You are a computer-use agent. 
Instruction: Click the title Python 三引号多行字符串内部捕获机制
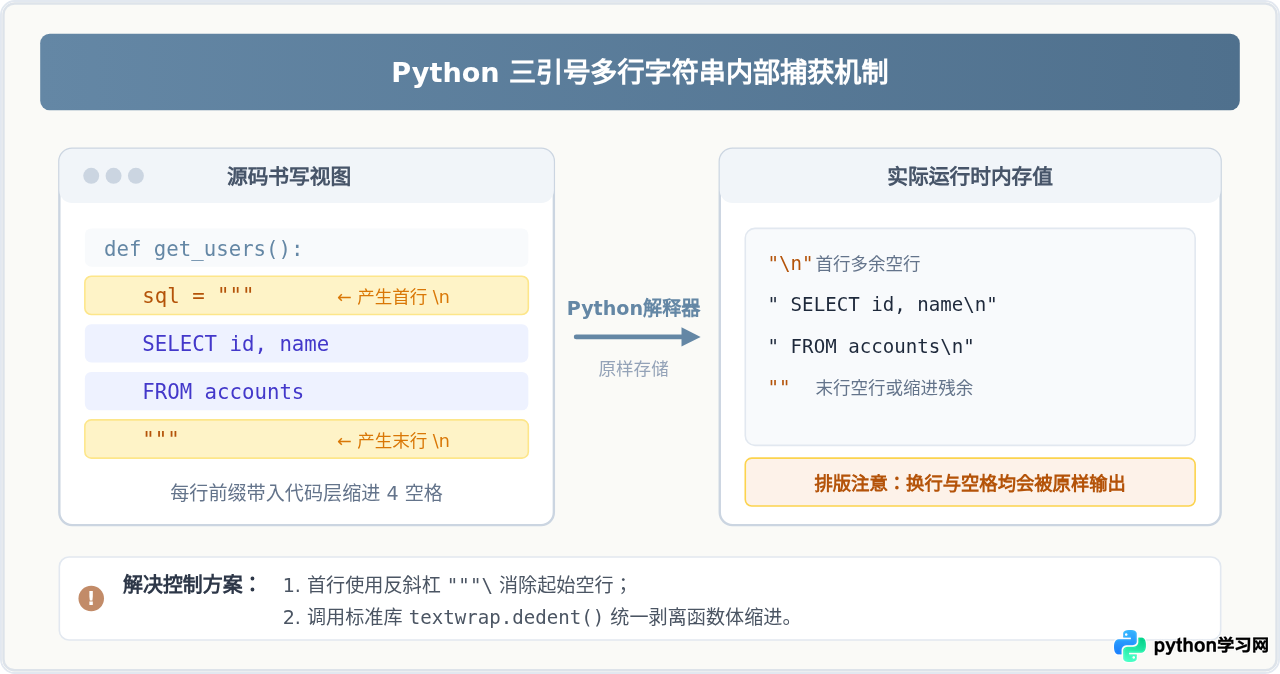click(640, 73)
